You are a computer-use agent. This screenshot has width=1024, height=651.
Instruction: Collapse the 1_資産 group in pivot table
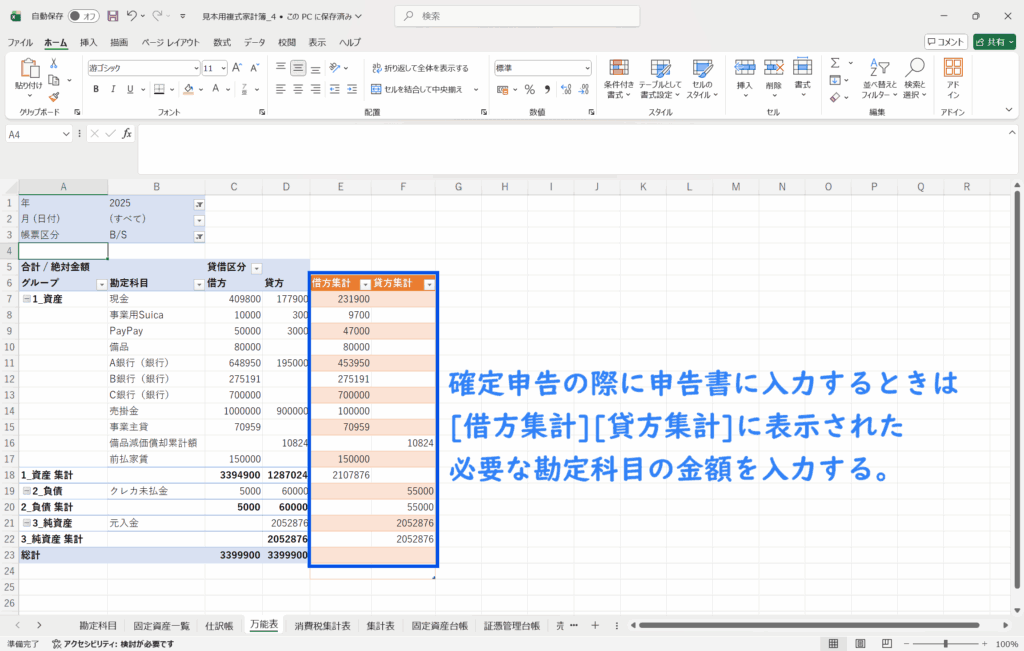coord(26,299)
